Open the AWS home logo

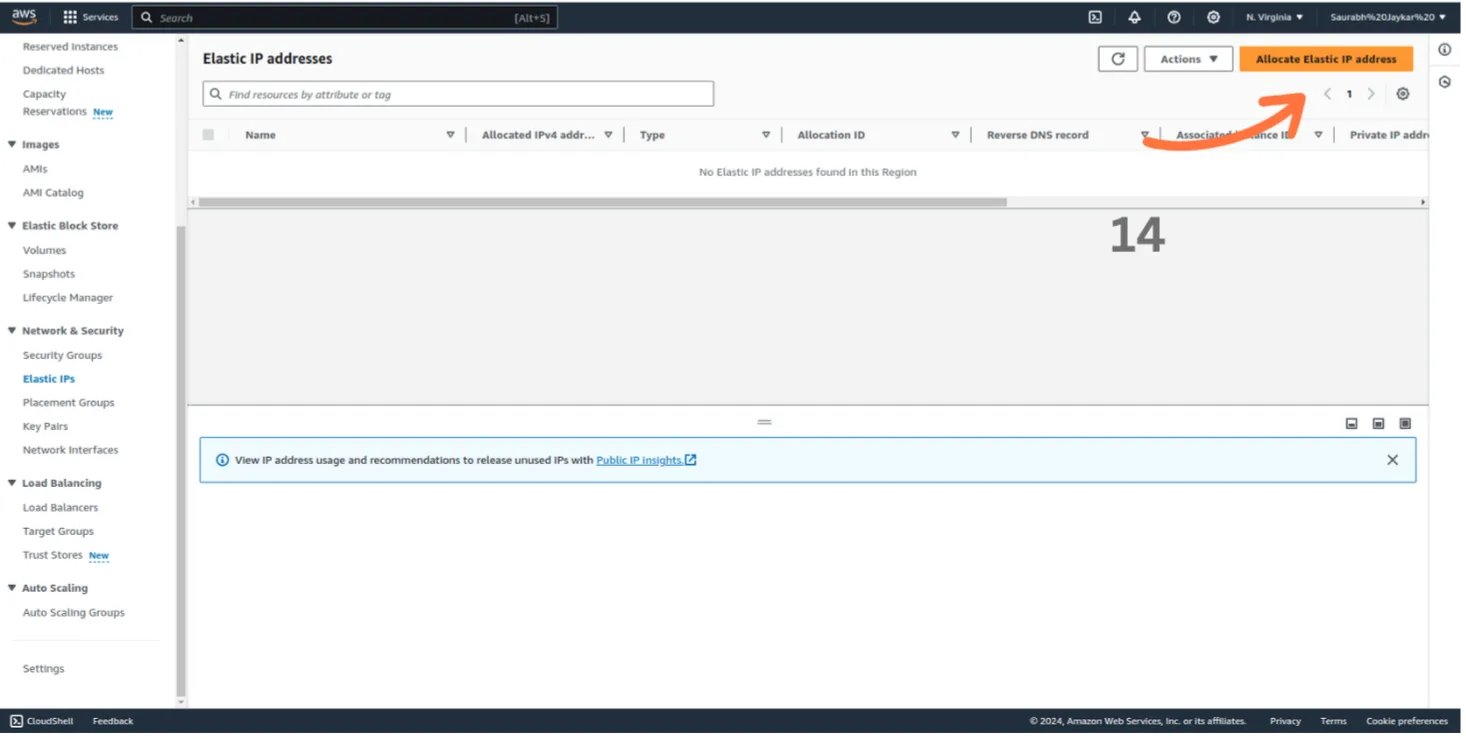pos(24,17)
